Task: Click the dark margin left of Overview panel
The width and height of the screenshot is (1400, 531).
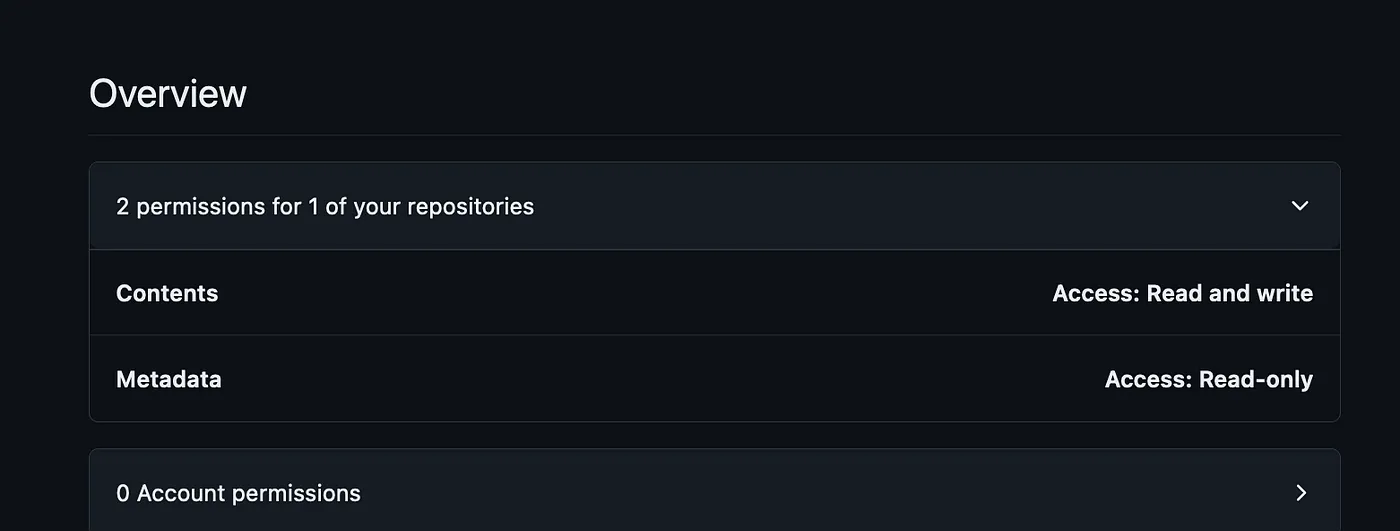Action: pyautogui.click(x=42, y=300)
